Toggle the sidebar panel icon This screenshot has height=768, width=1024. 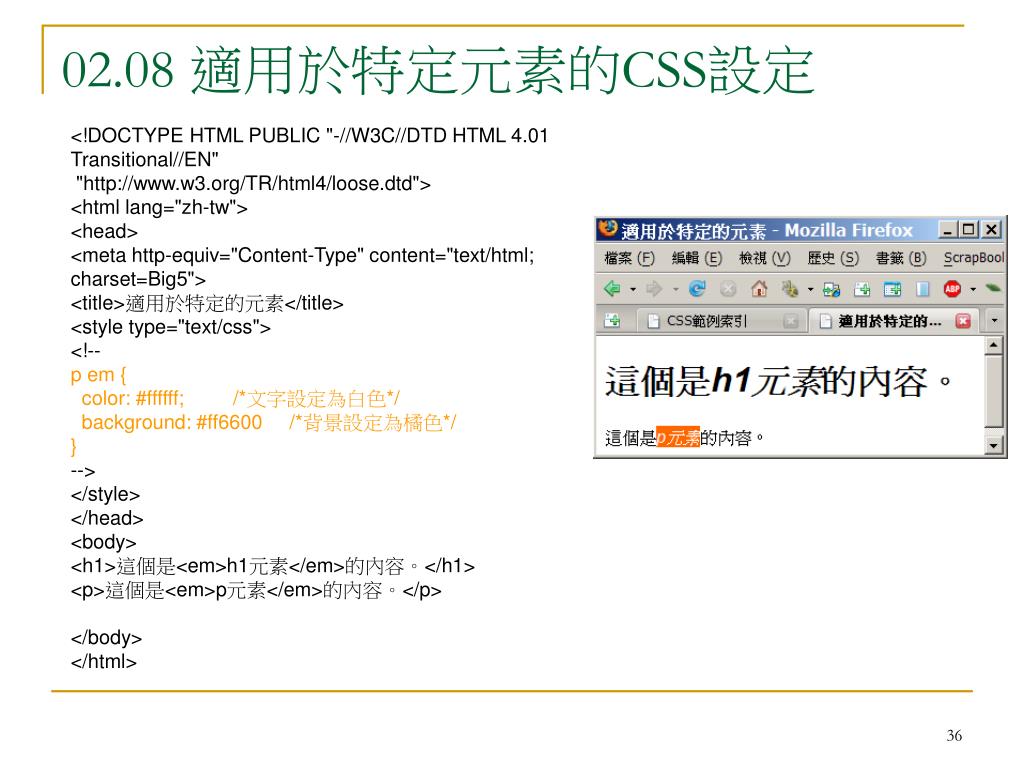point(922,289)
